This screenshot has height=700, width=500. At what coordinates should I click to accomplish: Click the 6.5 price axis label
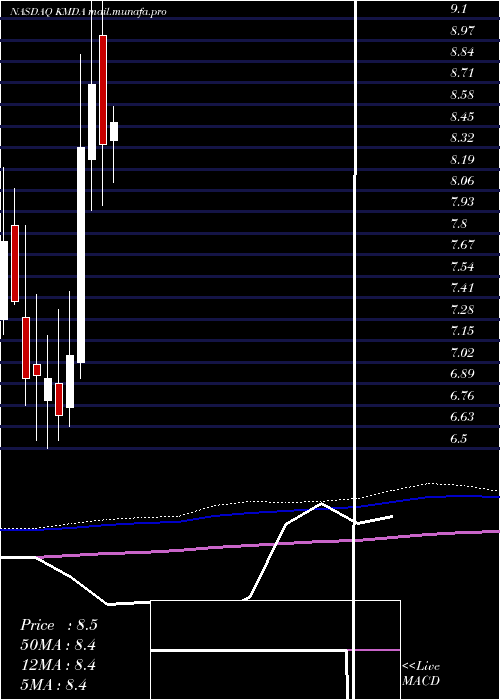coord(458,439)
